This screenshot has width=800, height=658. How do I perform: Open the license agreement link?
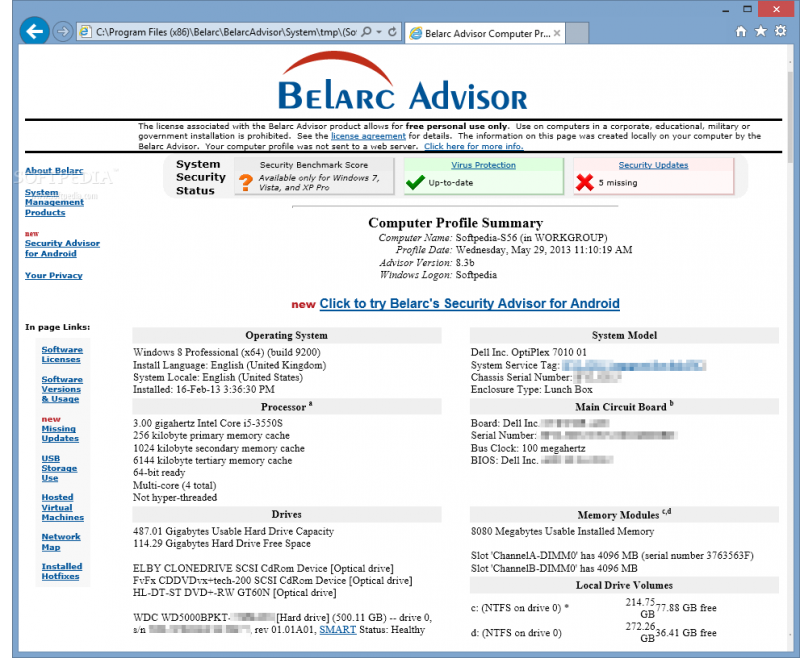(x=368, y=136)
